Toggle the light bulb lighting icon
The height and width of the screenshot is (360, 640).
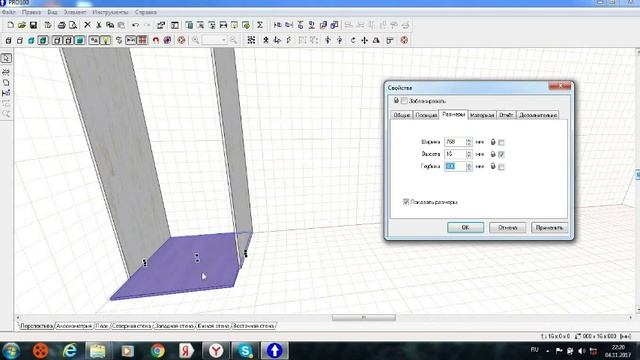tap(106, 40)
